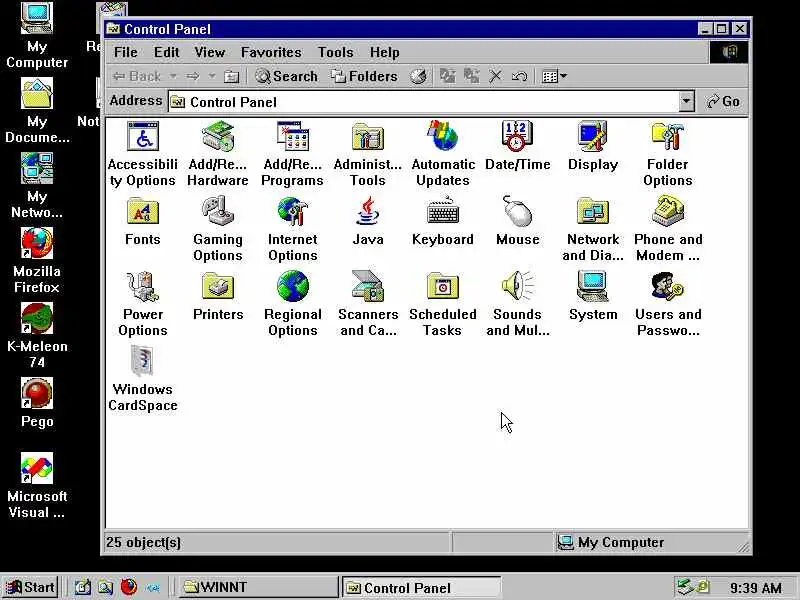
Task: Open Phone and Modem icon
Action: point(667,211)
